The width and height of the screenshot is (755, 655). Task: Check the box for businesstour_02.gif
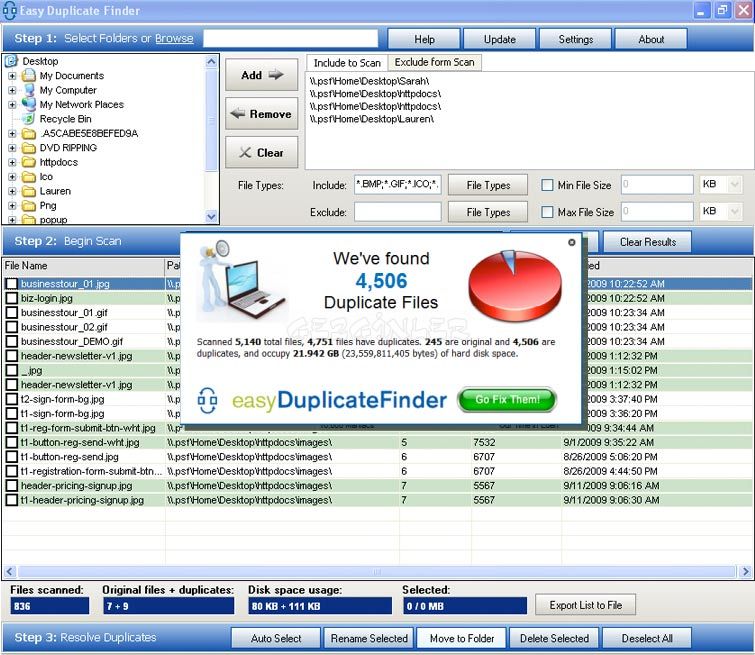[12, 327]
